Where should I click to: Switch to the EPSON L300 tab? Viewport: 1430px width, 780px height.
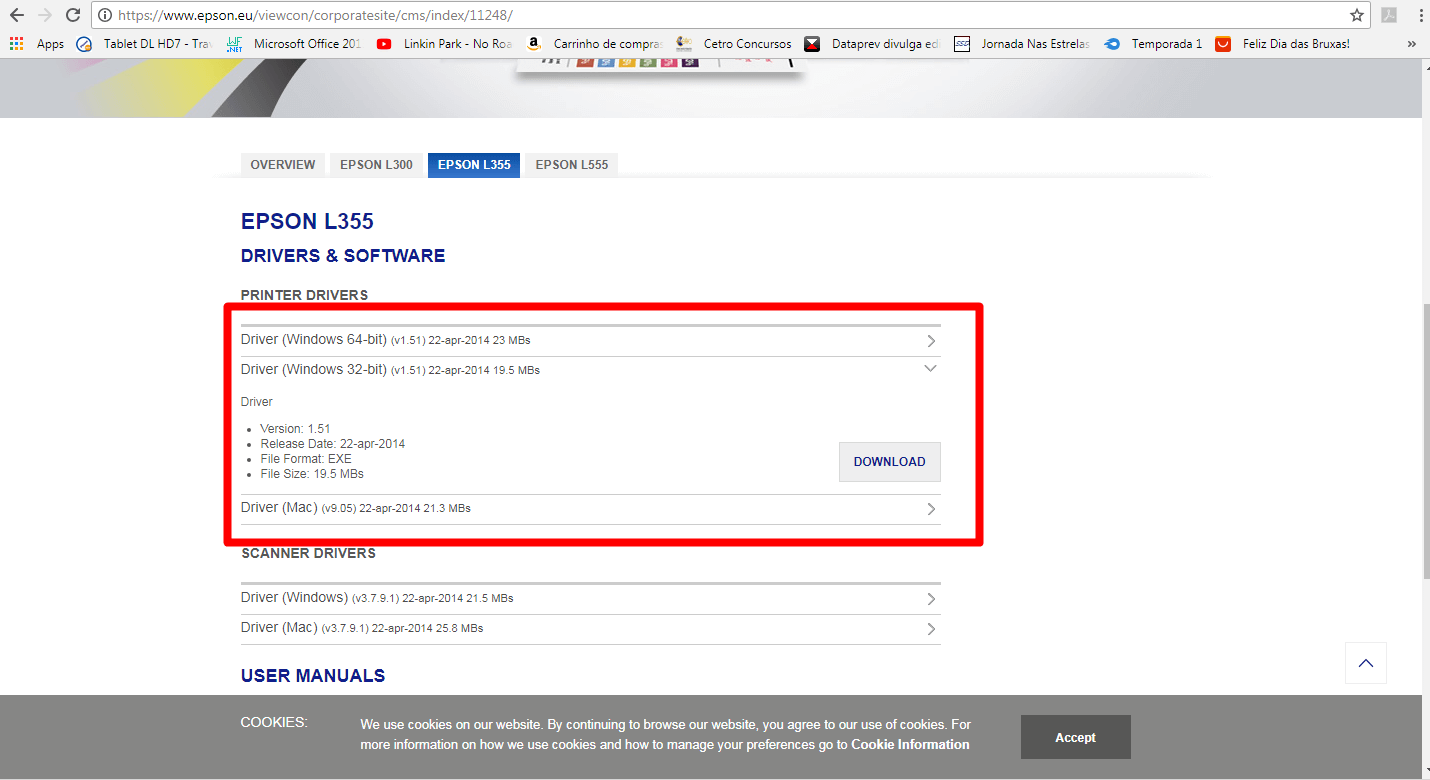[x=376, y=165]
